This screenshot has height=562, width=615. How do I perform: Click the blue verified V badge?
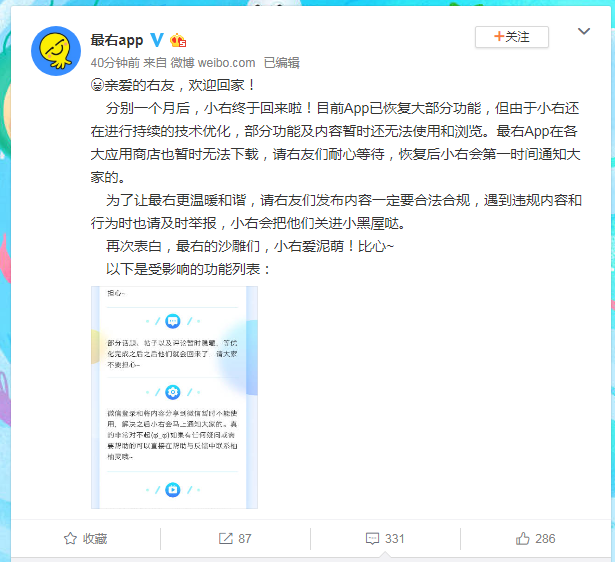point(157,40)
